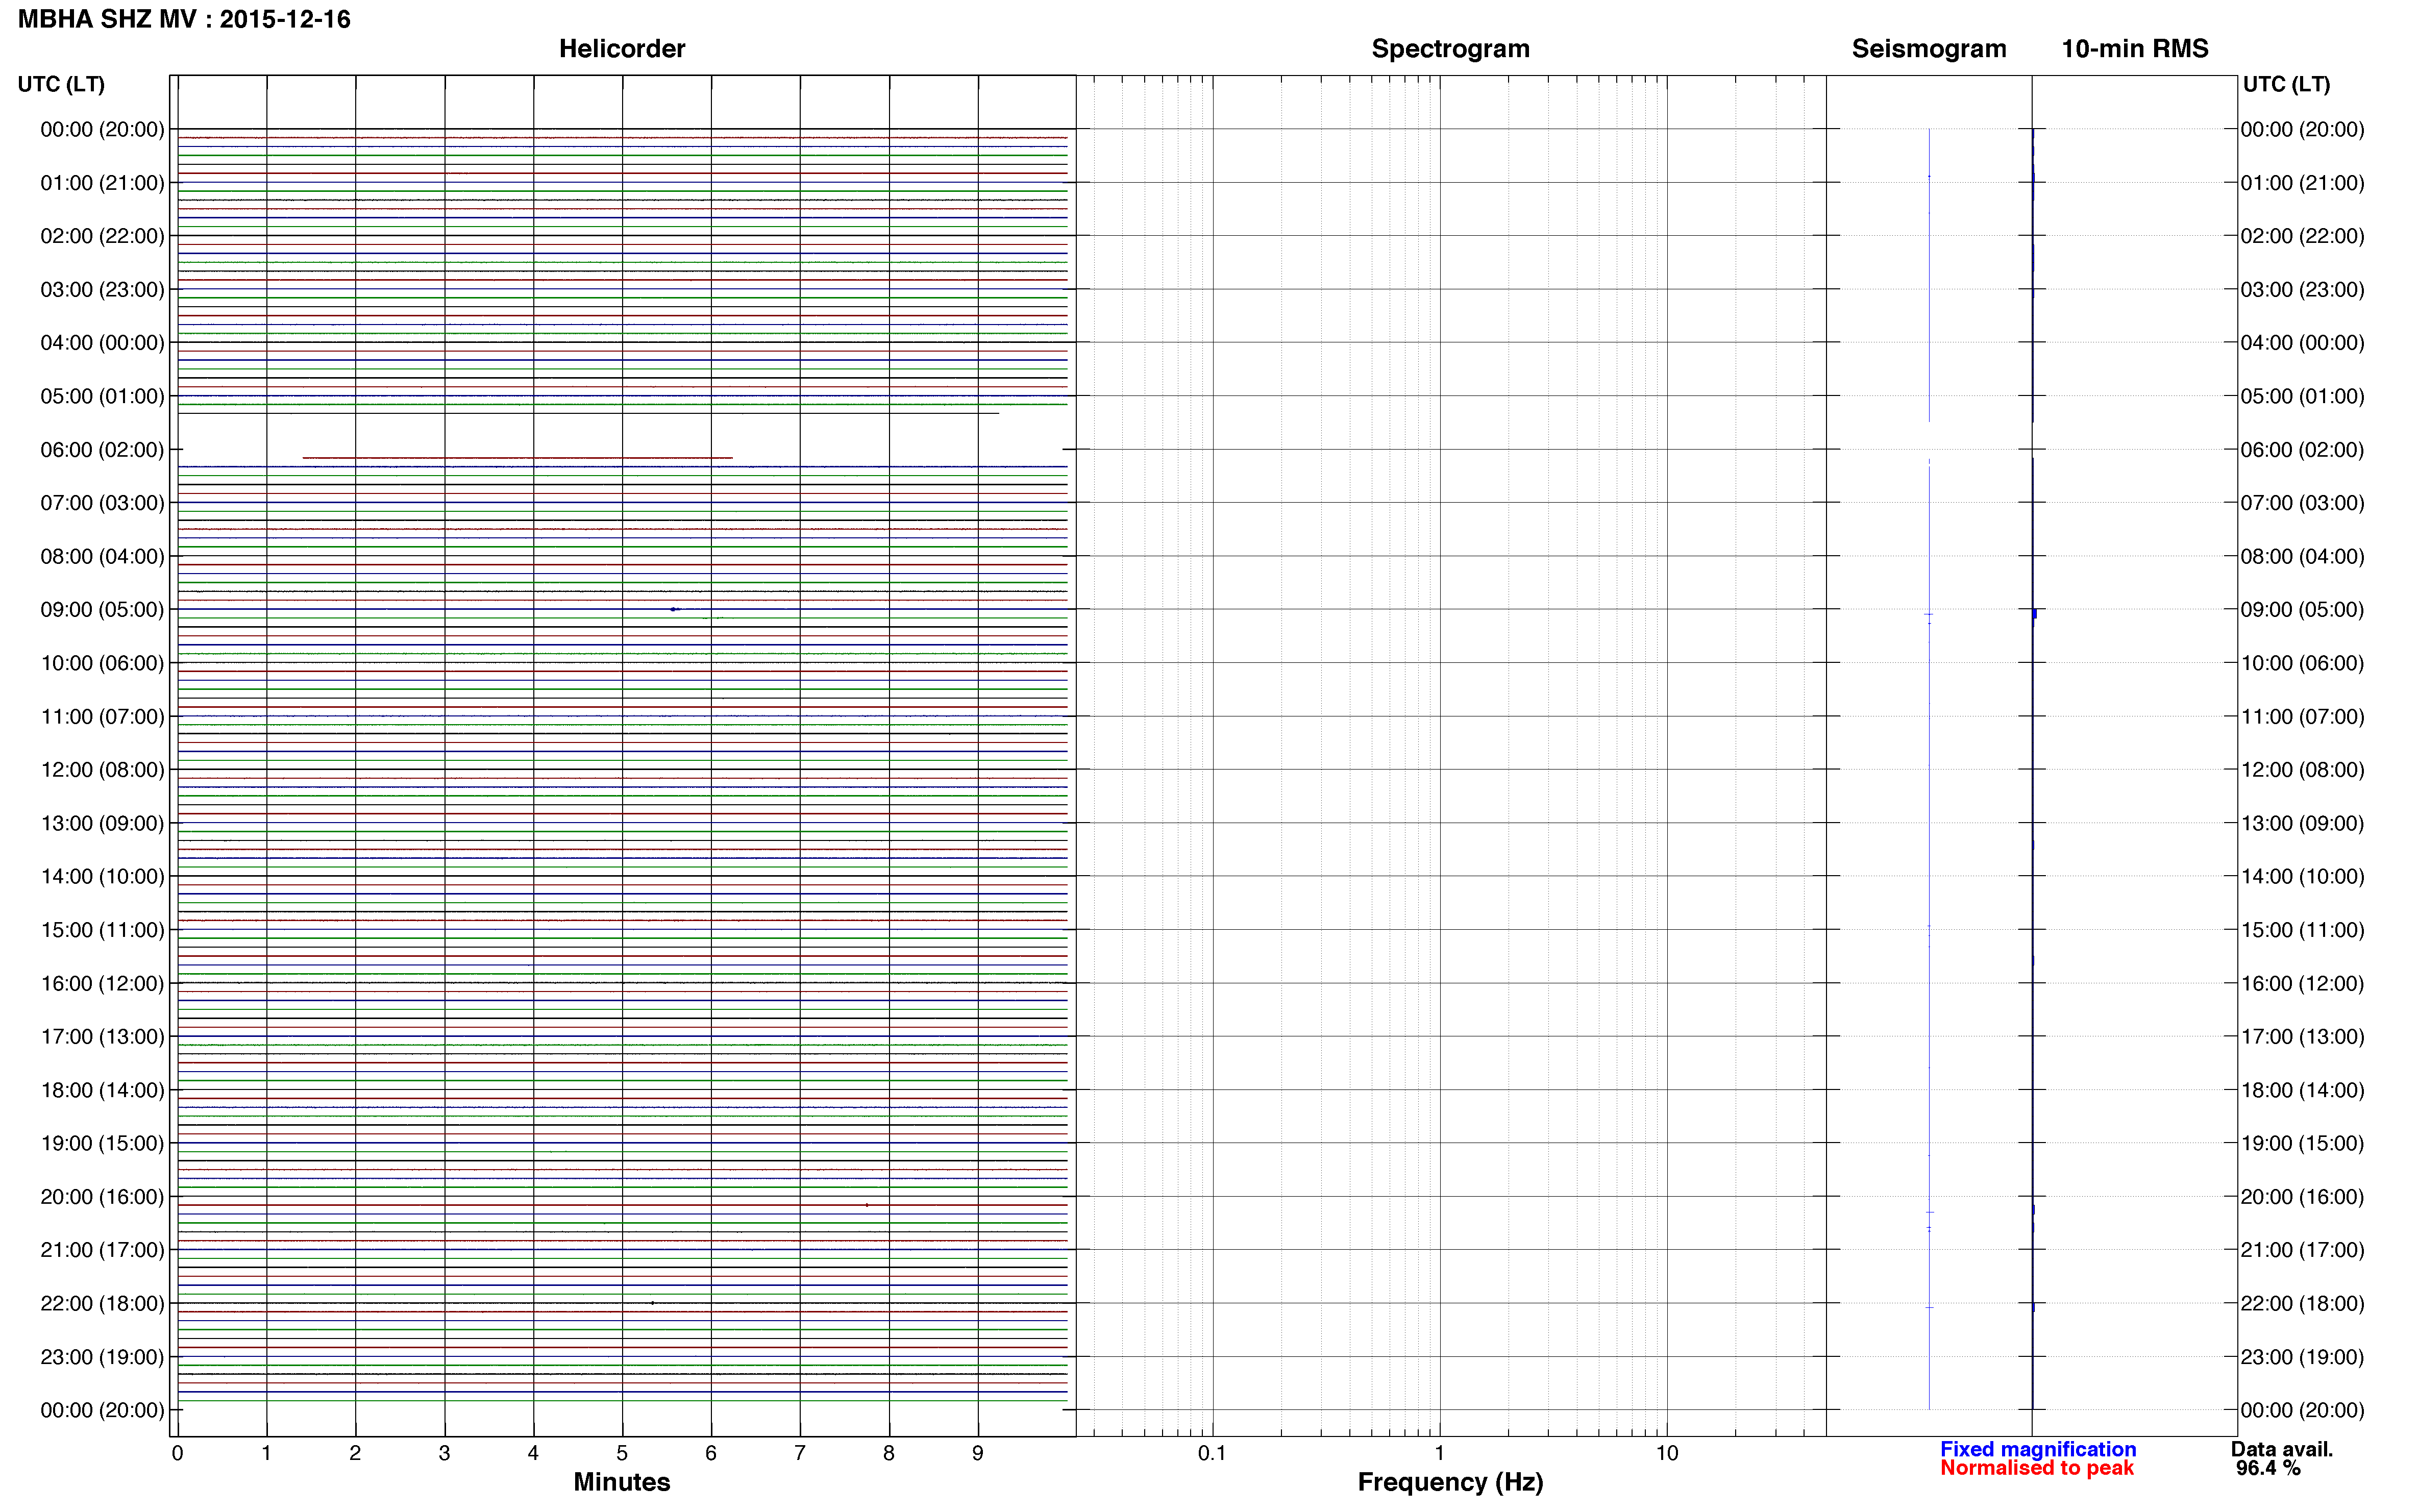
Task: Click the 'UTC (LT)' label above the left time axis
Action: coord(61,84)
